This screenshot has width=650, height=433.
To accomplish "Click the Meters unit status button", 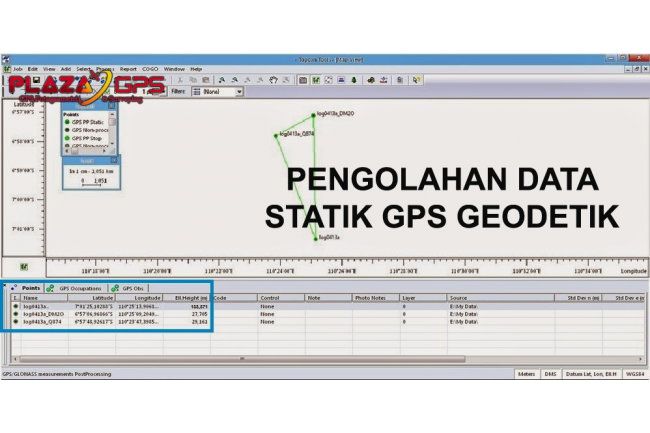I will pyautogui.click(x=526, y=373).
